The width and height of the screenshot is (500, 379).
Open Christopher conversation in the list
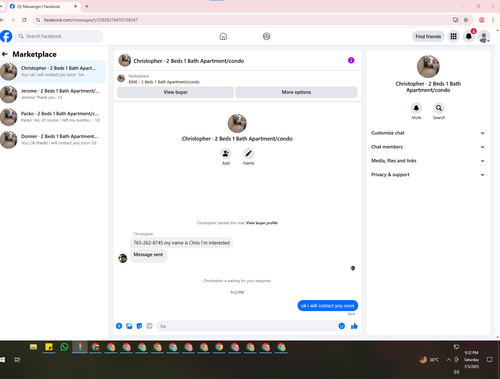(x=53, y=71)
